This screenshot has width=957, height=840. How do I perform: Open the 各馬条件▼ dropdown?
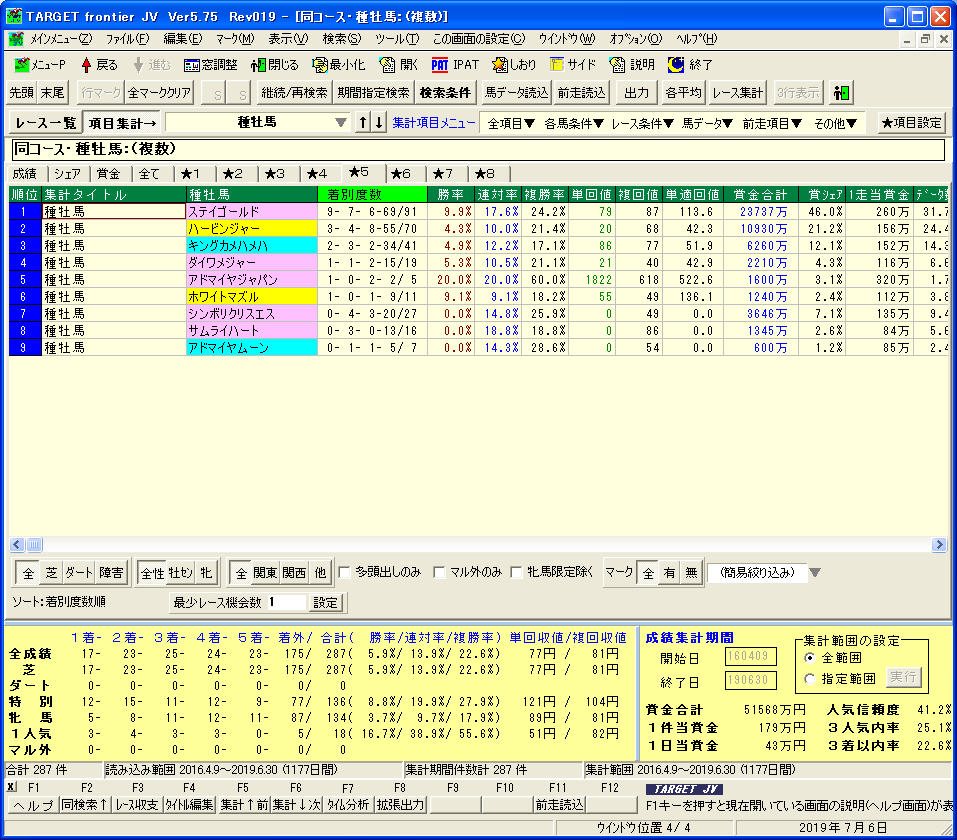[574, 123]
